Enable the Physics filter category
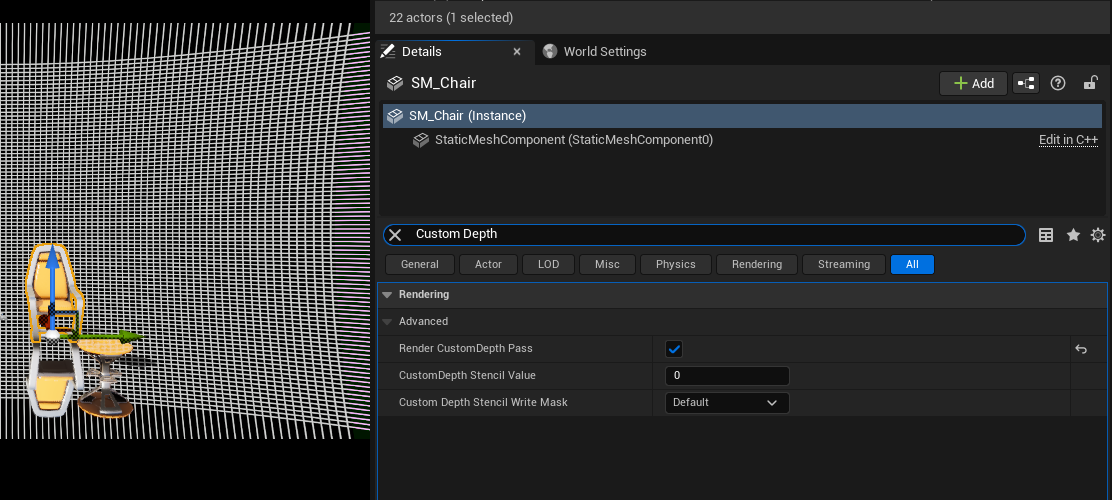 point(675,264)
